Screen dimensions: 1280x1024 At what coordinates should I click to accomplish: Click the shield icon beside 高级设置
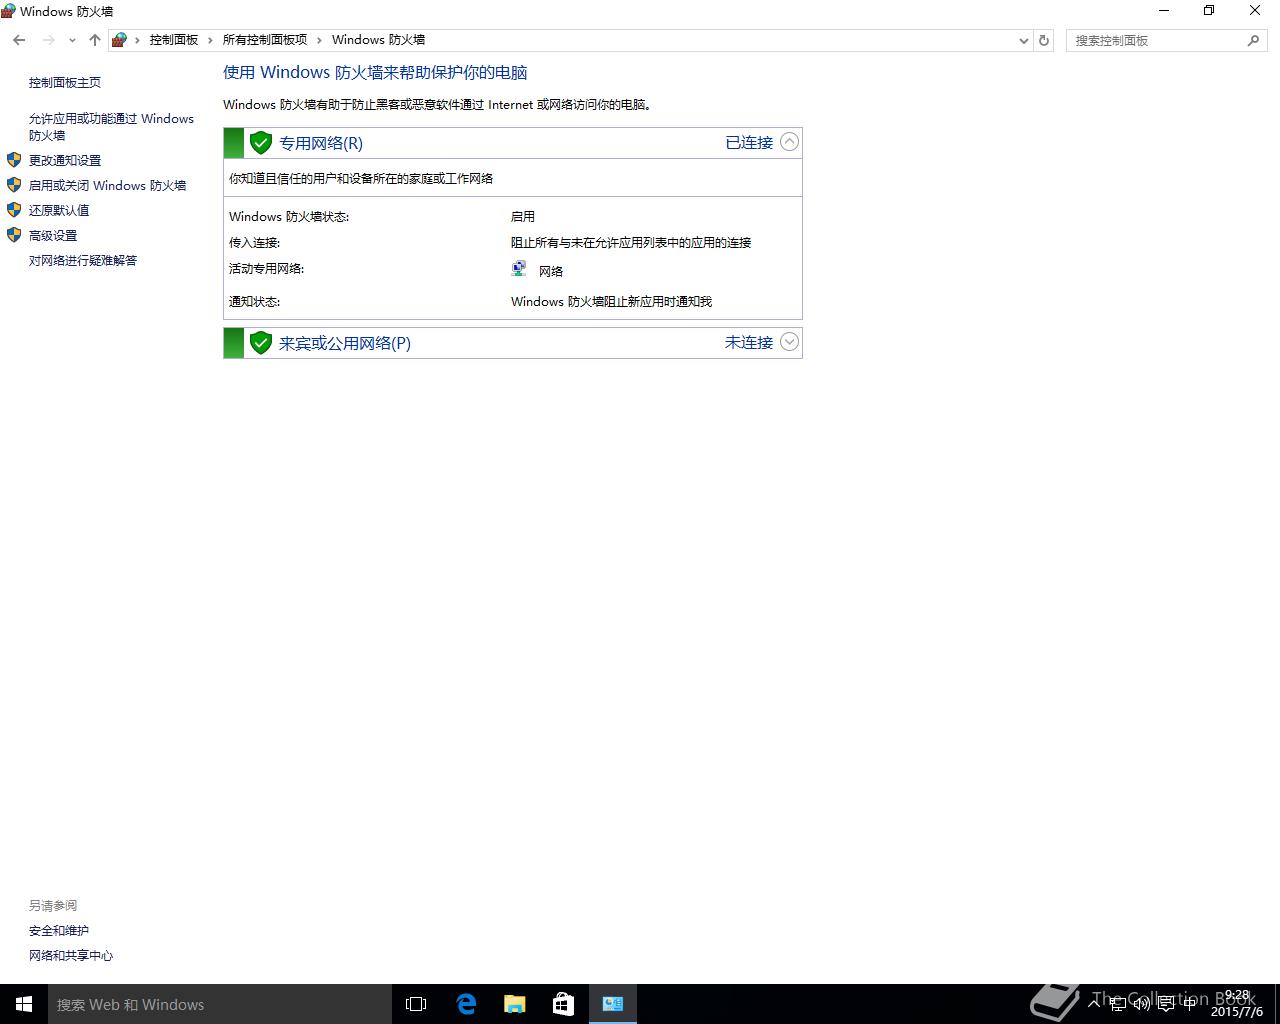coord(14,235)
